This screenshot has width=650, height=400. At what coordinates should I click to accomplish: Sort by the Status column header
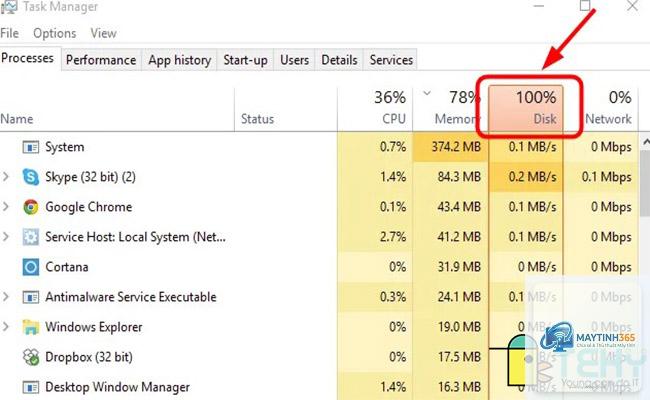[286, 110]
